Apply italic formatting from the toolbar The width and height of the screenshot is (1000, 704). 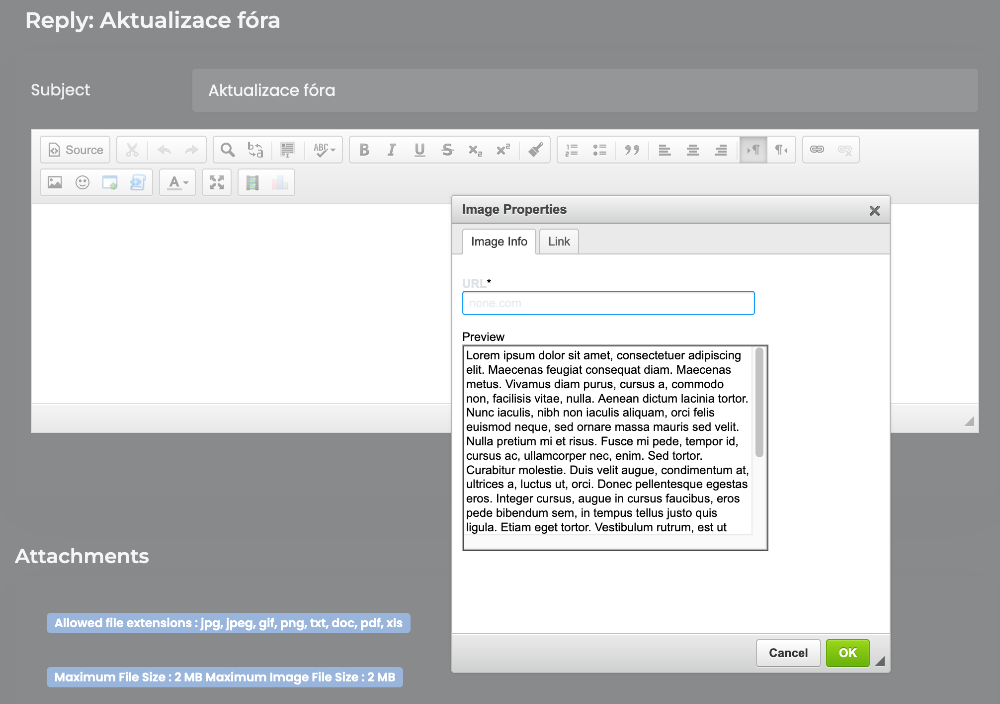(392, 150)
